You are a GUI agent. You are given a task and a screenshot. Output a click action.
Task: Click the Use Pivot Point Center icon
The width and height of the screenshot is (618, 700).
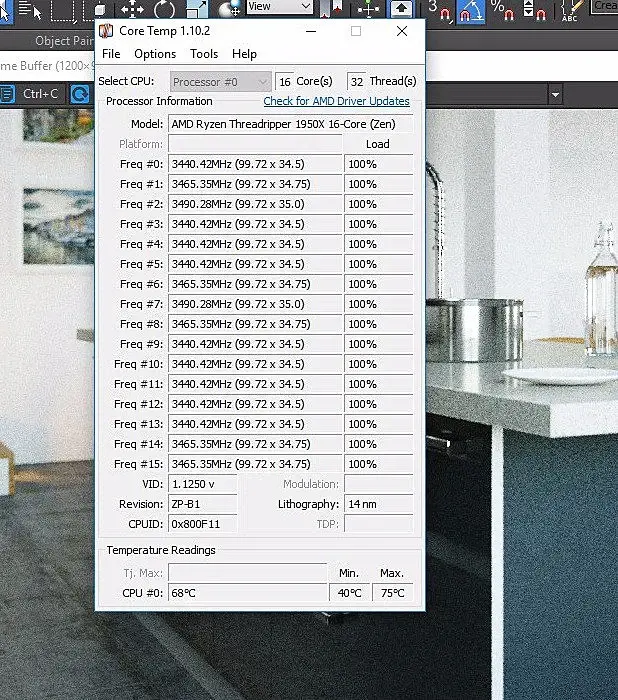pos(331,9)
